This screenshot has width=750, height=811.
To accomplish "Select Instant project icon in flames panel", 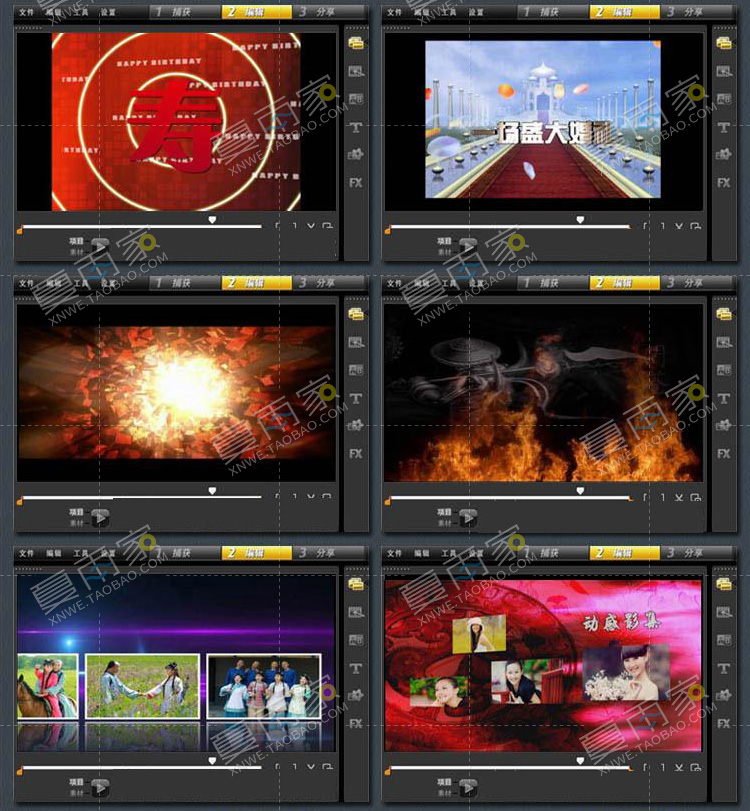I will (x=724, y=342).
